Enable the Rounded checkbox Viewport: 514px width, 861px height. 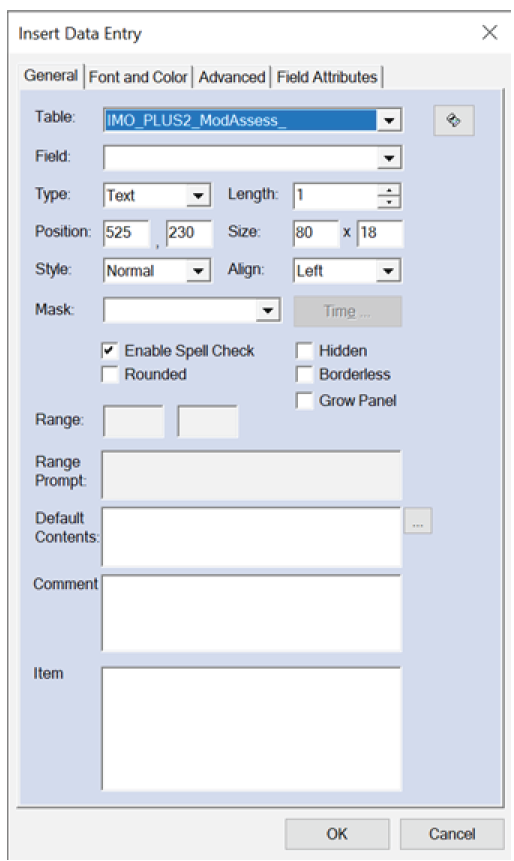[110, 374]
